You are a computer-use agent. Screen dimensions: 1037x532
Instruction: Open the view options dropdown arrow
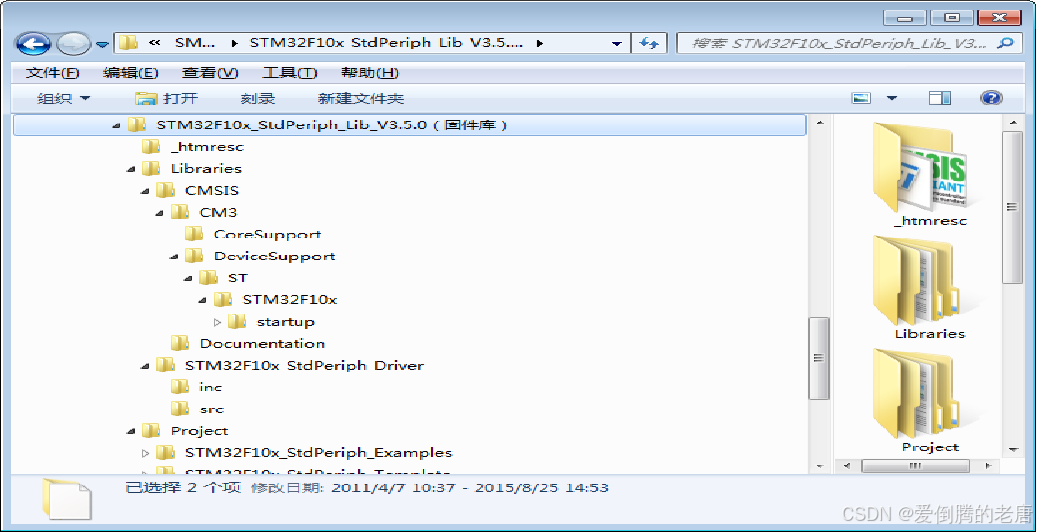click(892, 99)
